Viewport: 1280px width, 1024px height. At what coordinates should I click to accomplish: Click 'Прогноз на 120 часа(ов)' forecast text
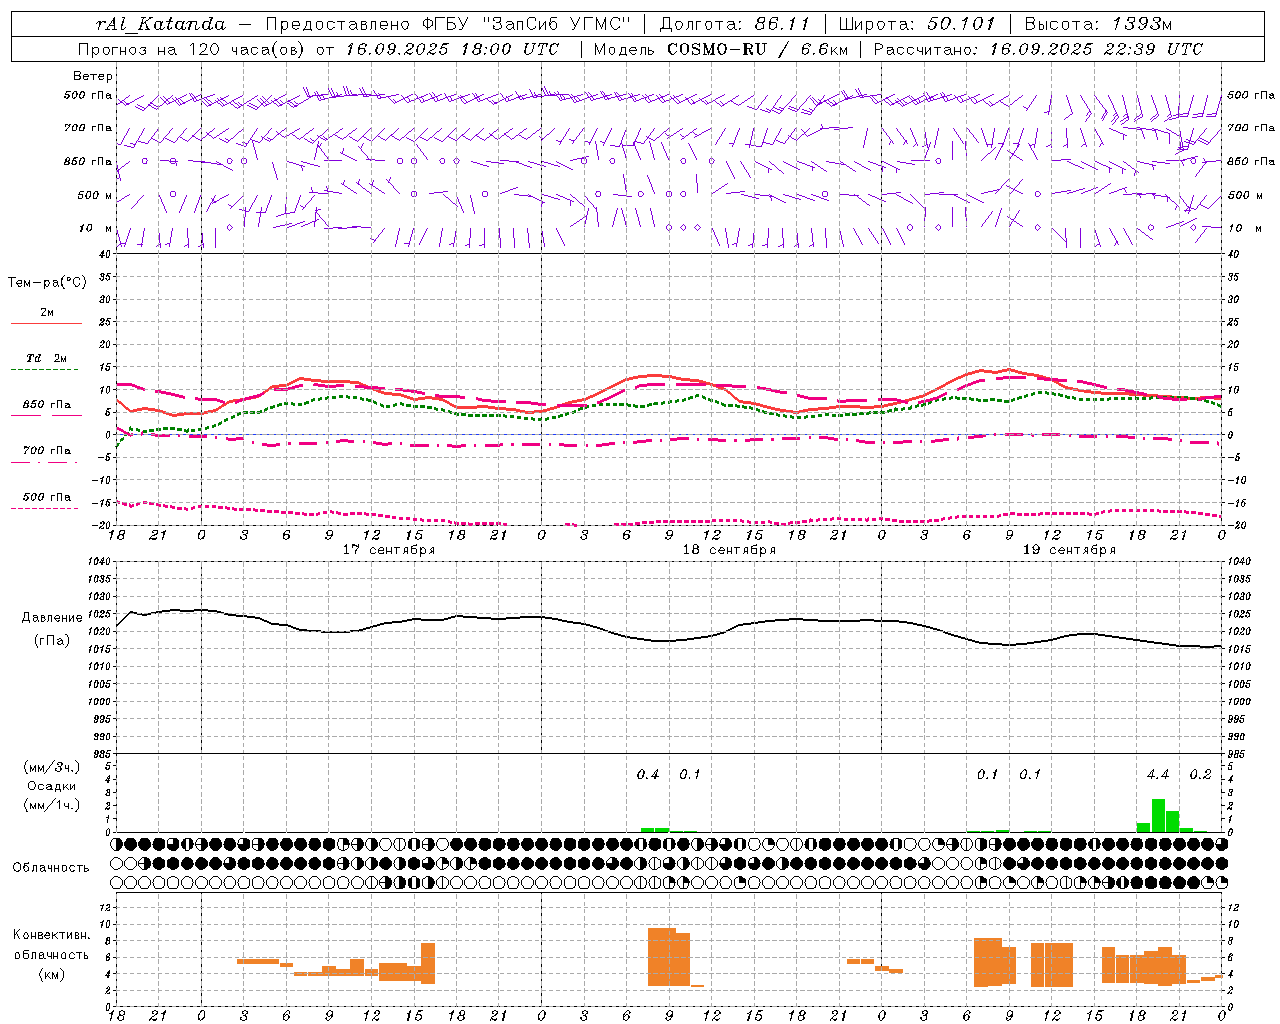click(x=192, y=49)
